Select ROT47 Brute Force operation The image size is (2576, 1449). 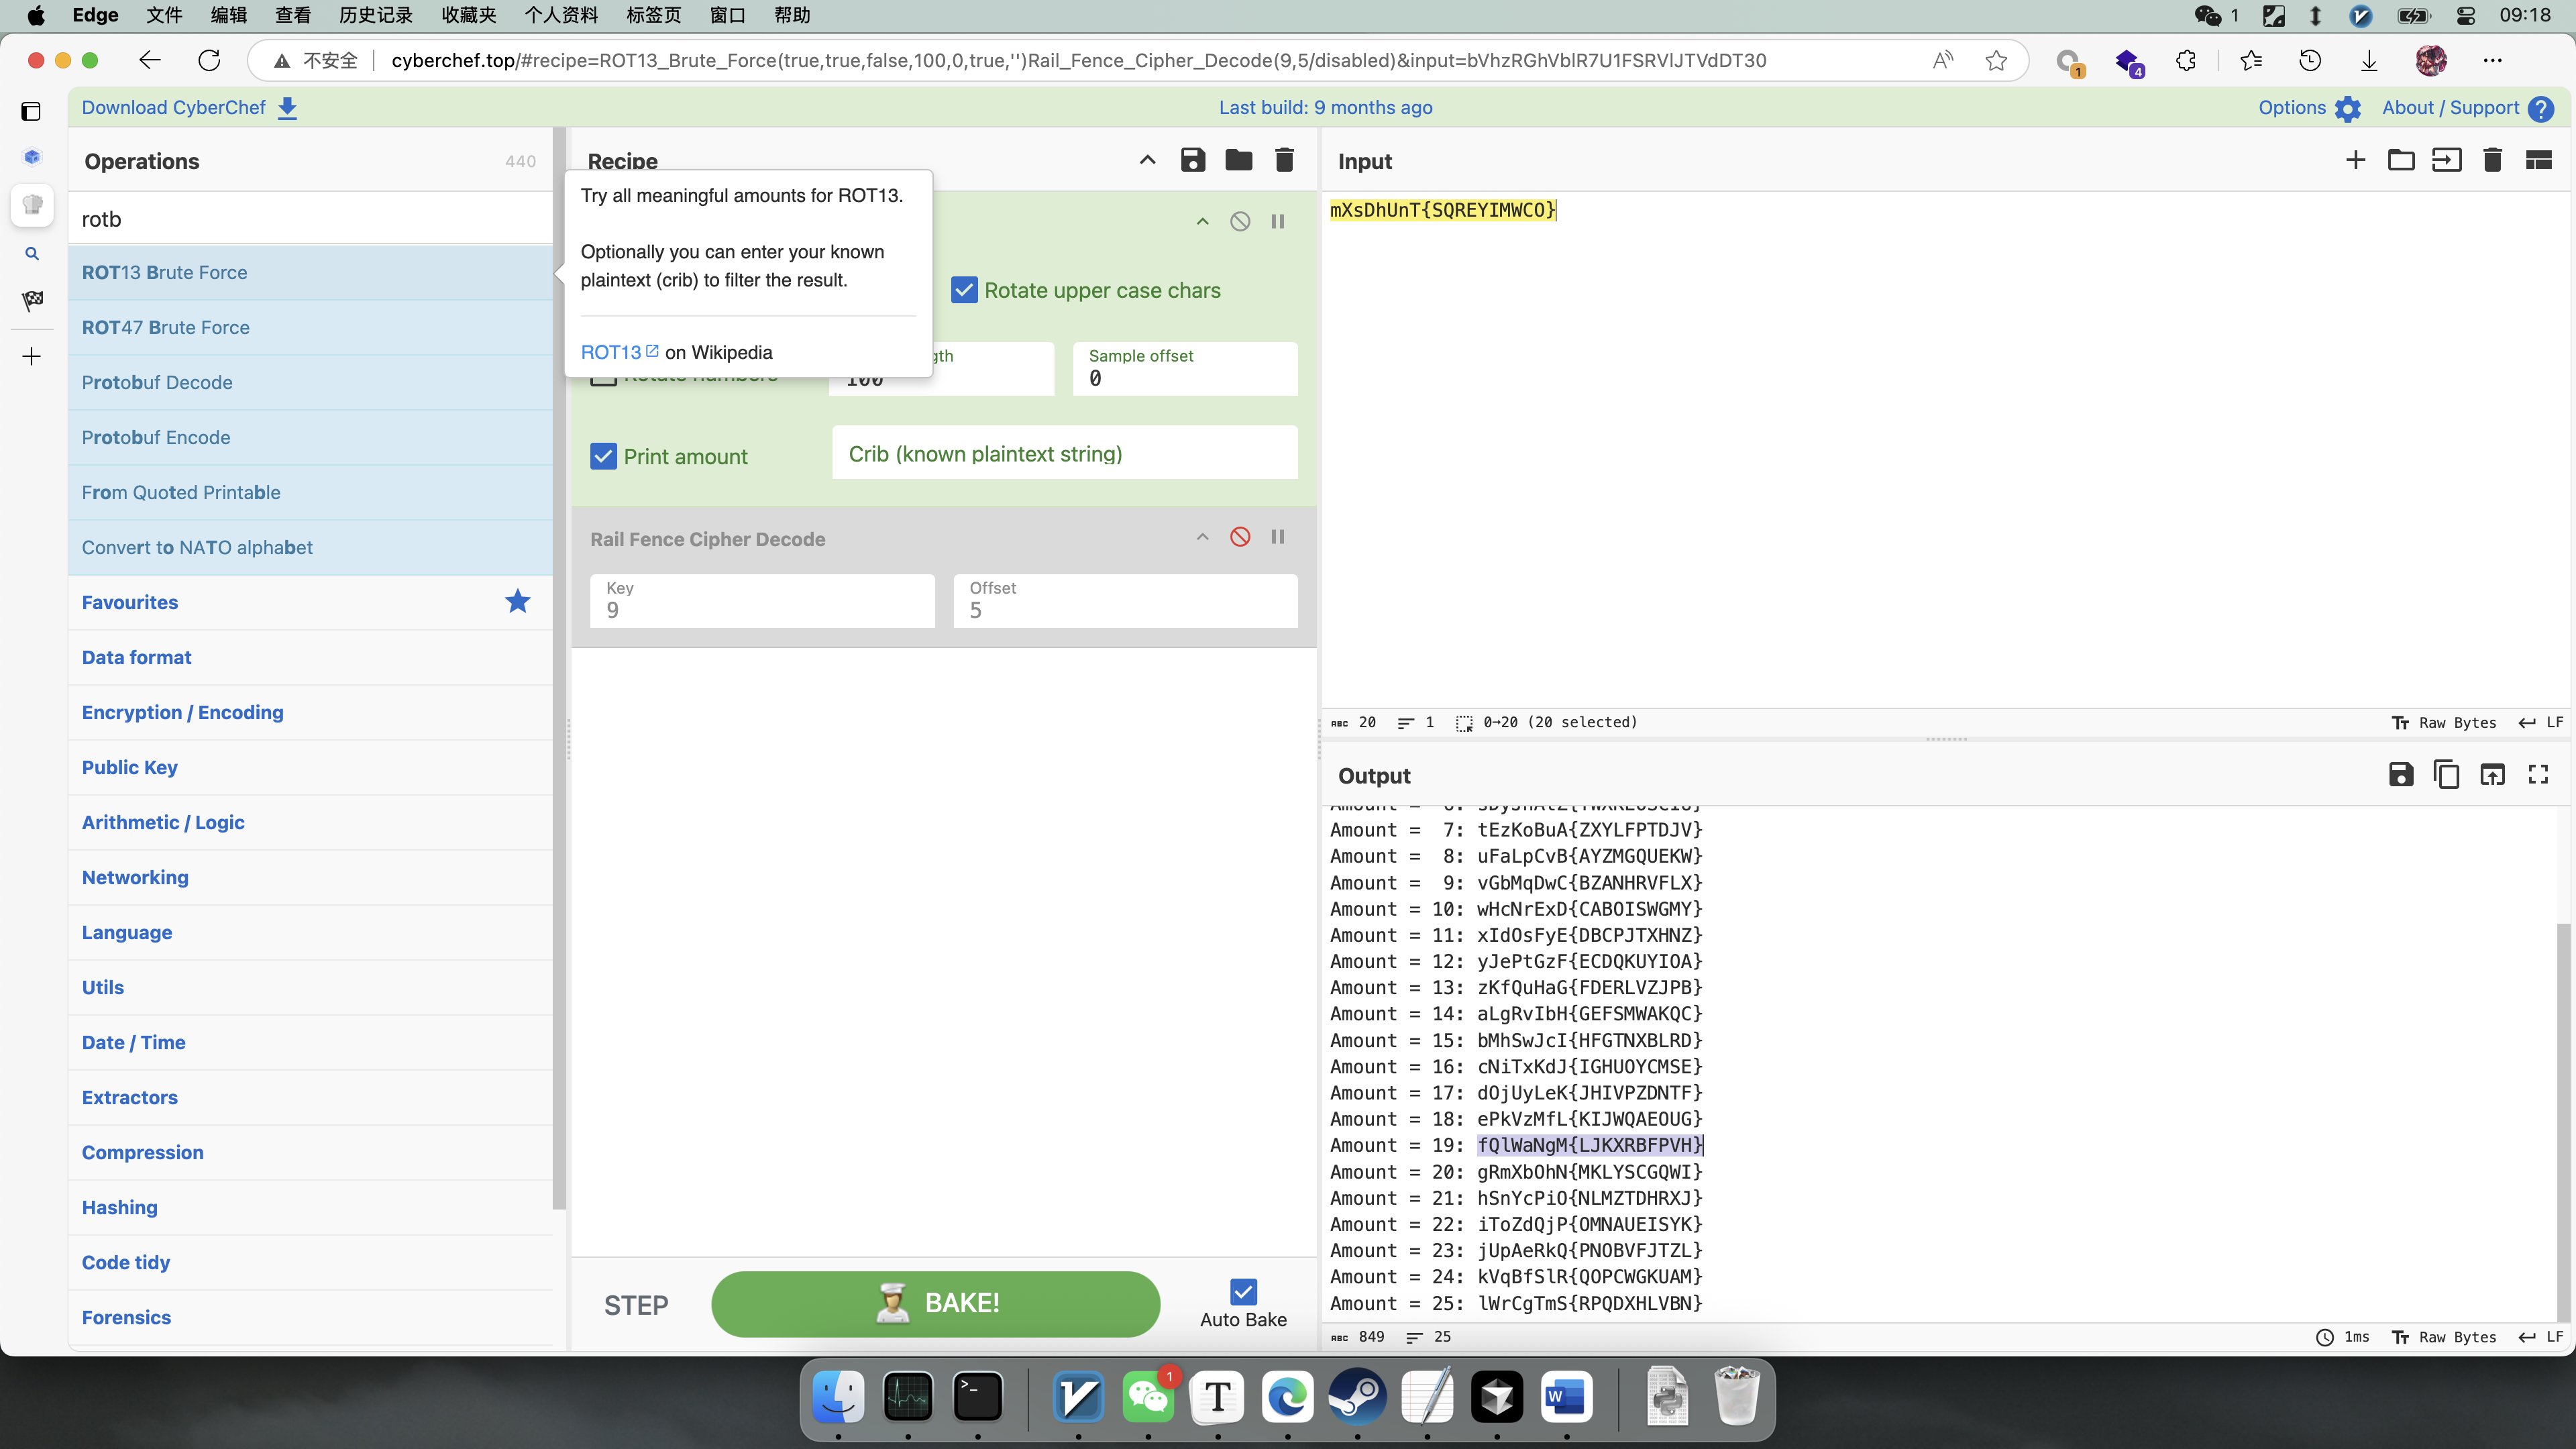pyautogui.click(x=310, y=328)
